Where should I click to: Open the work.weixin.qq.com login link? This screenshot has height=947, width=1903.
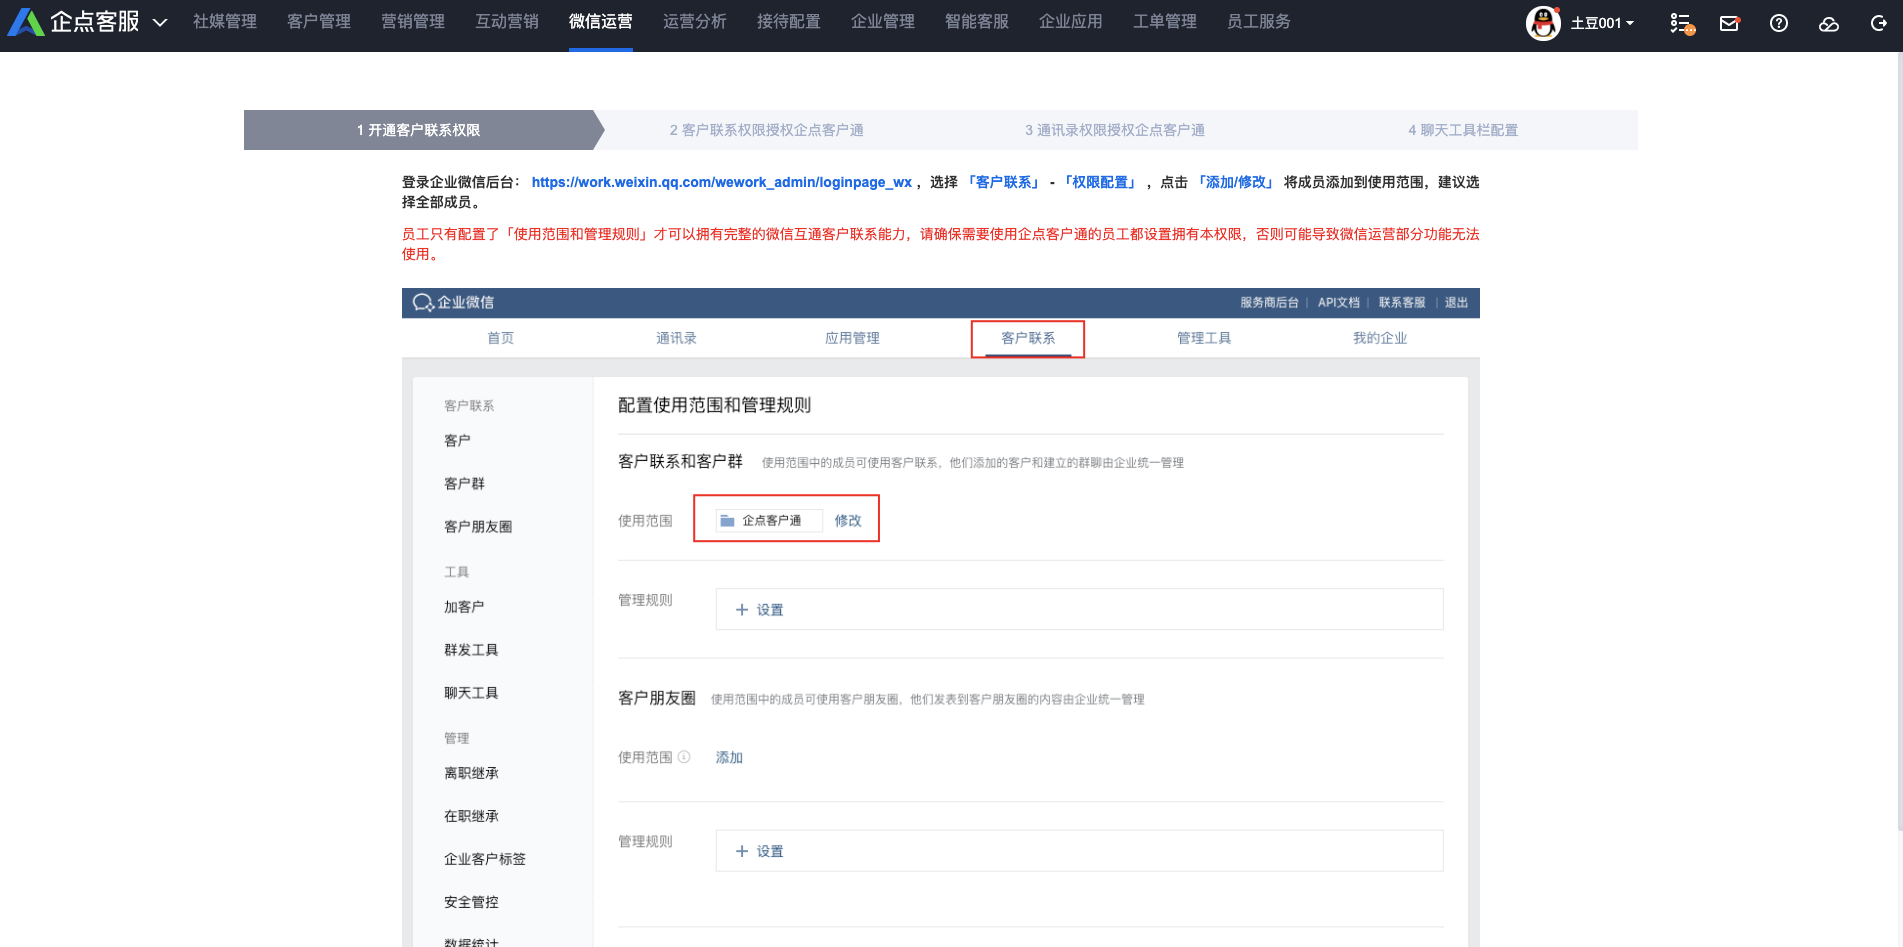[x=722, y=182]
